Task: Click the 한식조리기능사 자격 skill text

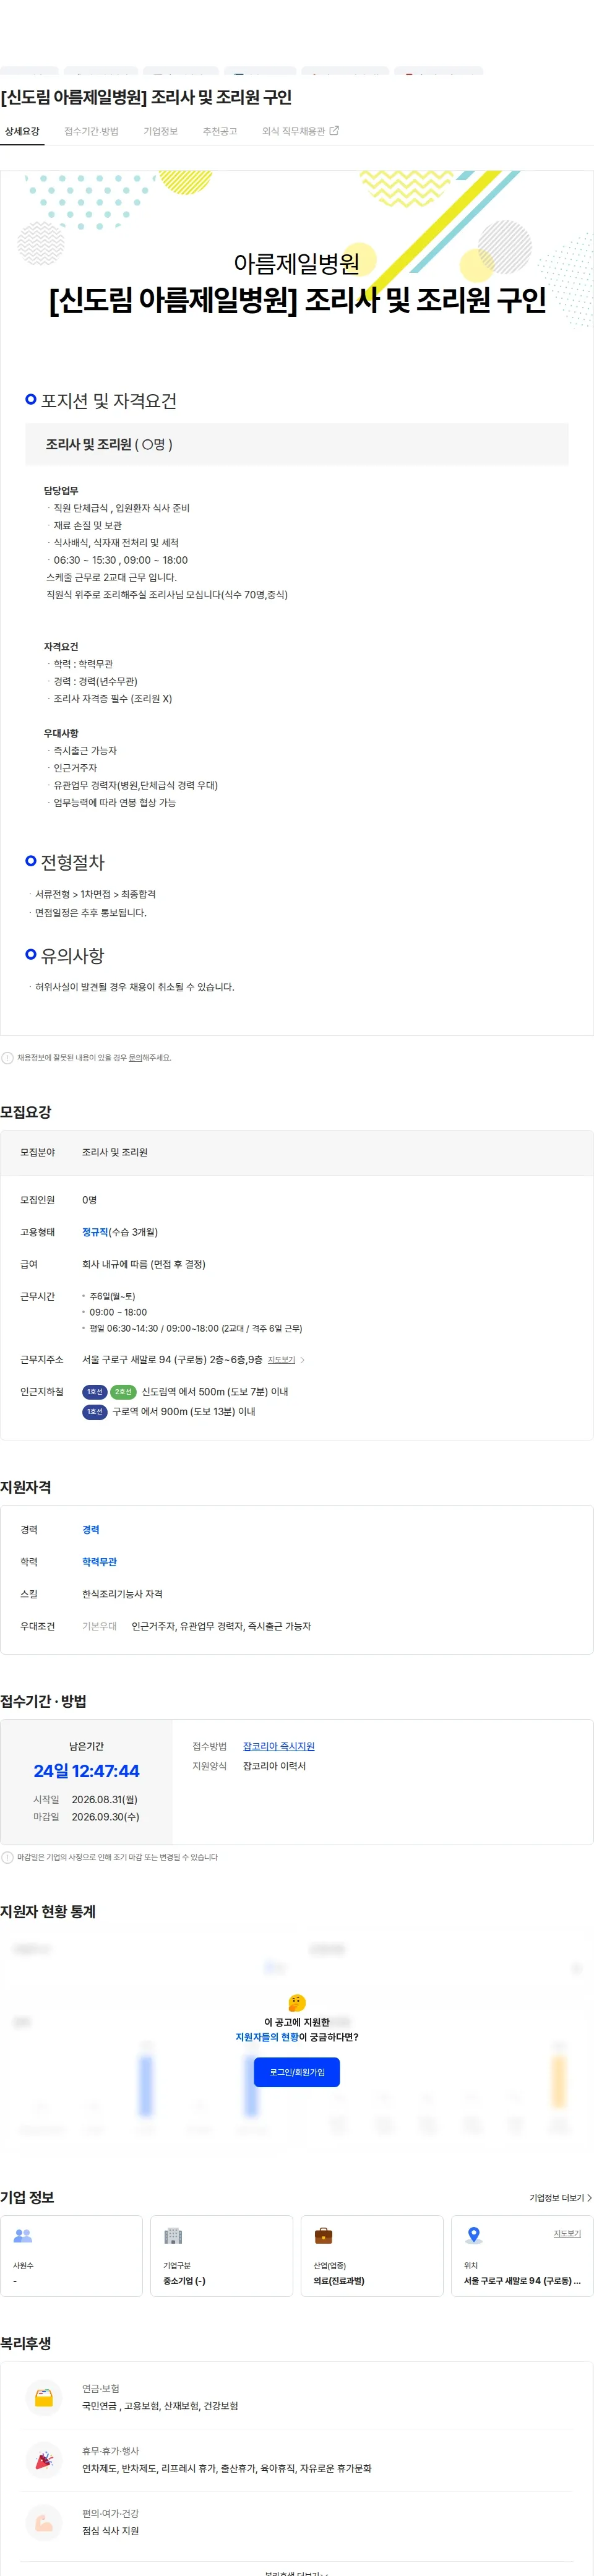Action: click(122, 1594)
